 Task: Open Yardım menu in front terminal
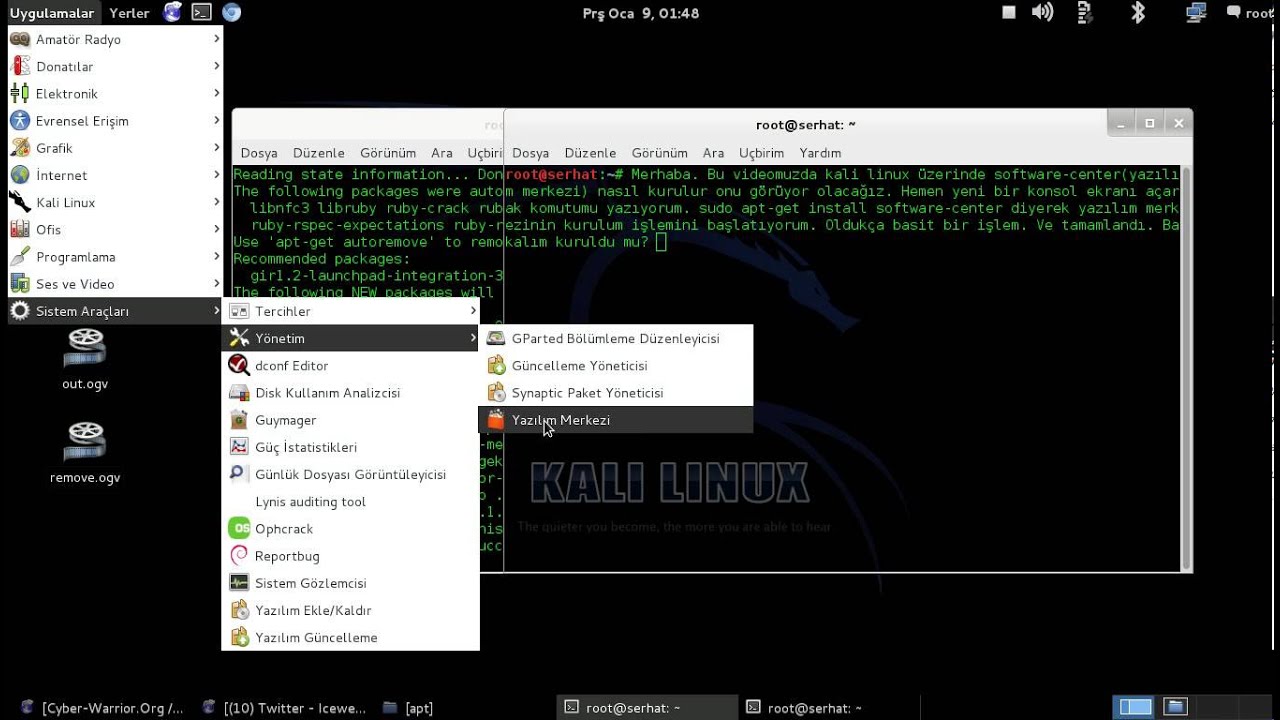click(820, 153)
